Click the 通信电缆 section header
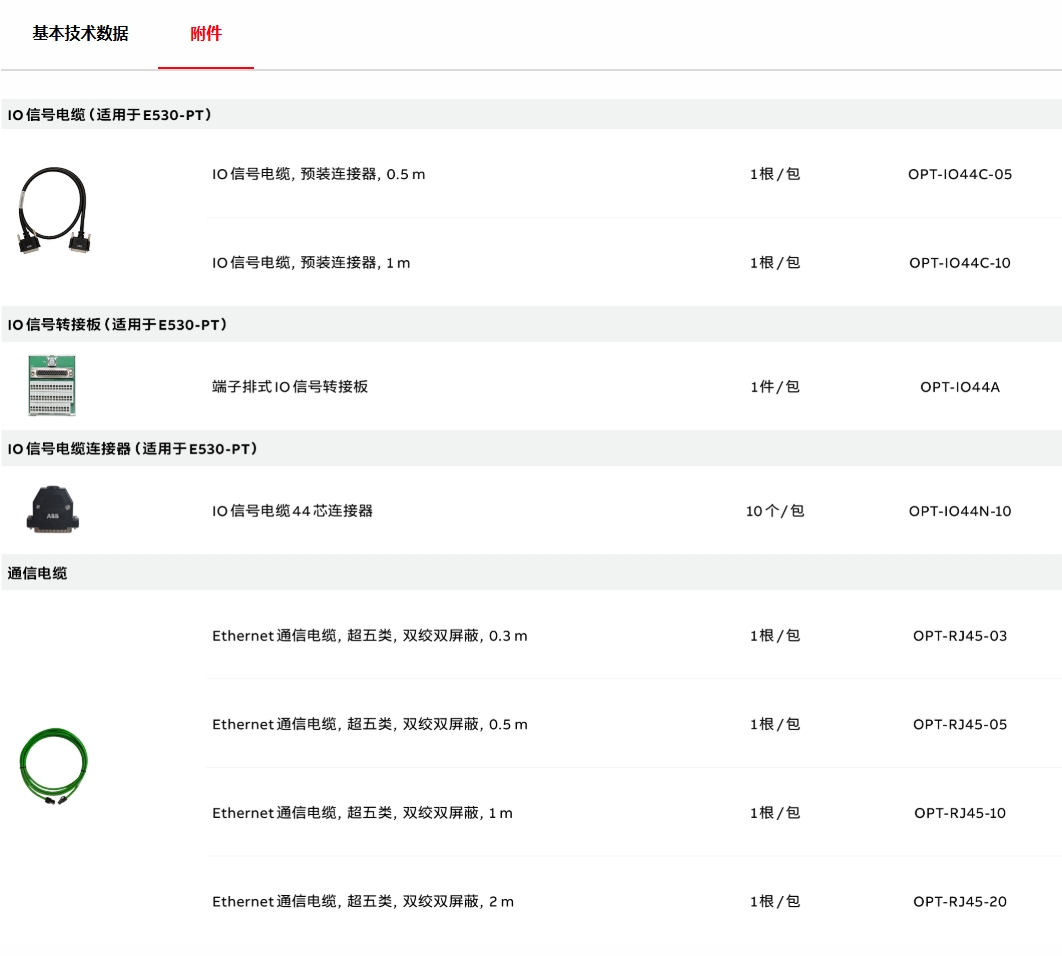The width and height of the screenshot is (1062, 956). tap(38, 574)
